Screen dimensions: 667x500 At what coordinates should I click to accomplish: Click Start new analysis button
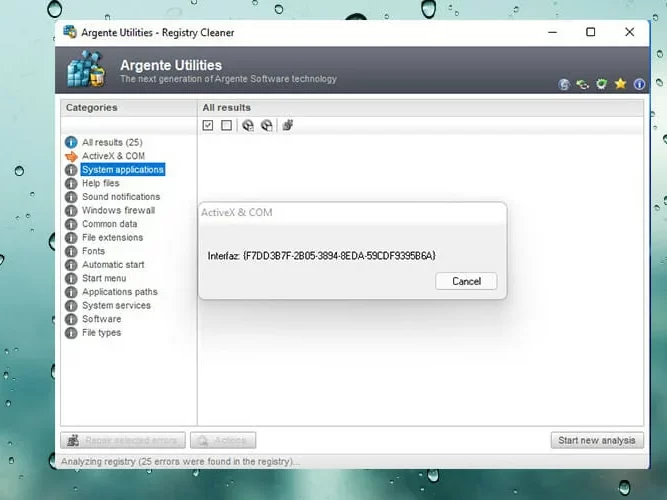[597, 440]
